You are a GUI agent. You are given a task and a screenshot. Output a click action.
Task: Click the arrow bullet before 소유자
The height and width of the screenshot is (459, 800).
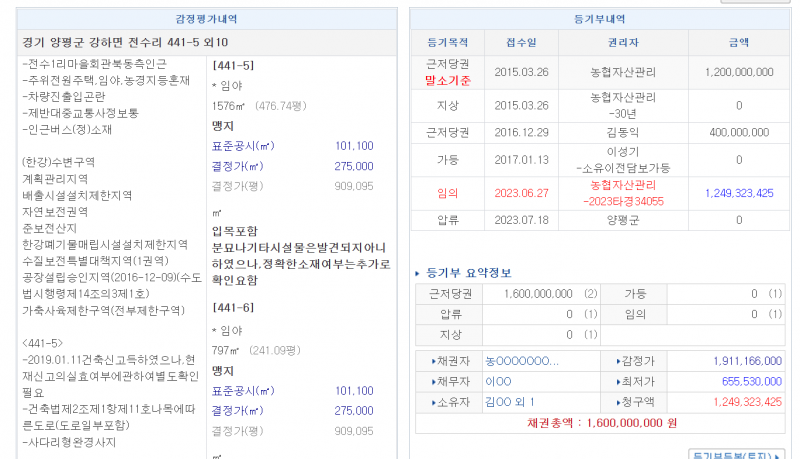point(434,401)
